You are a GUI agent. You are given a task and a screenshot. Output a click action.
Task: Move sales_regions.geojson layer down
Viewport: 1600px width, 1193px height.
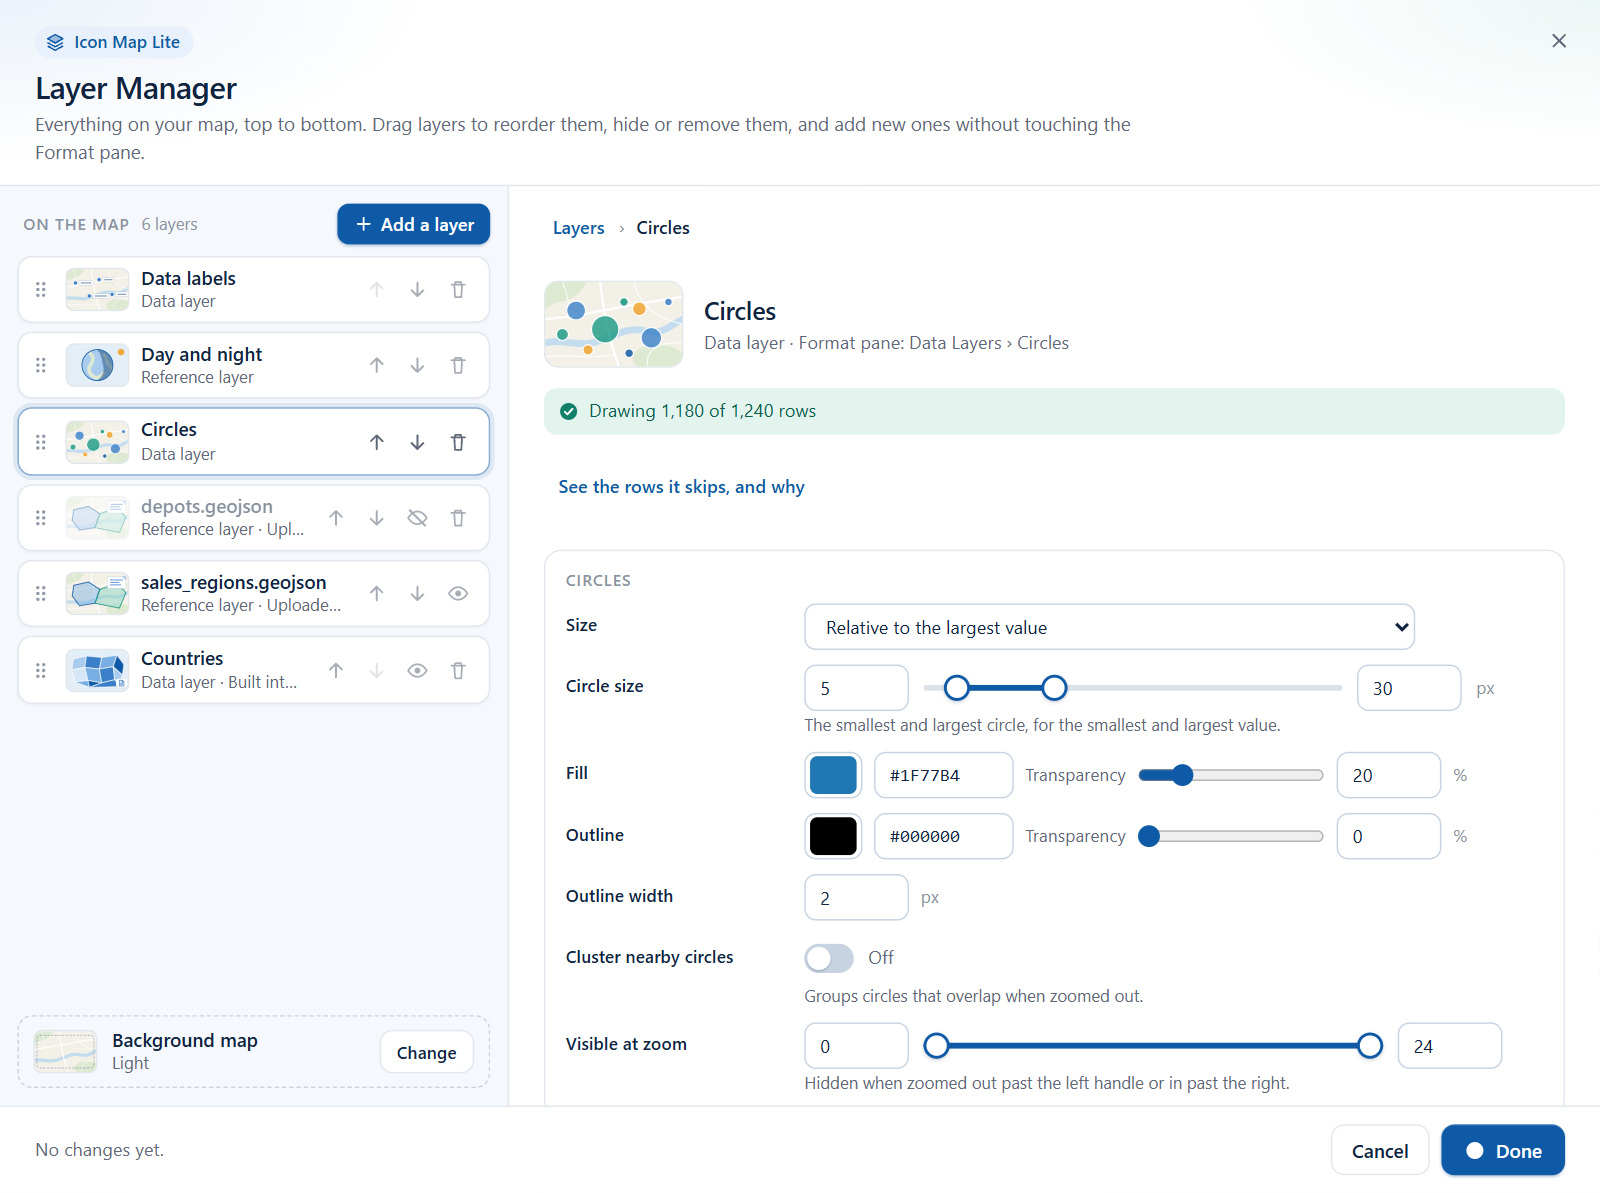point(417,594)
